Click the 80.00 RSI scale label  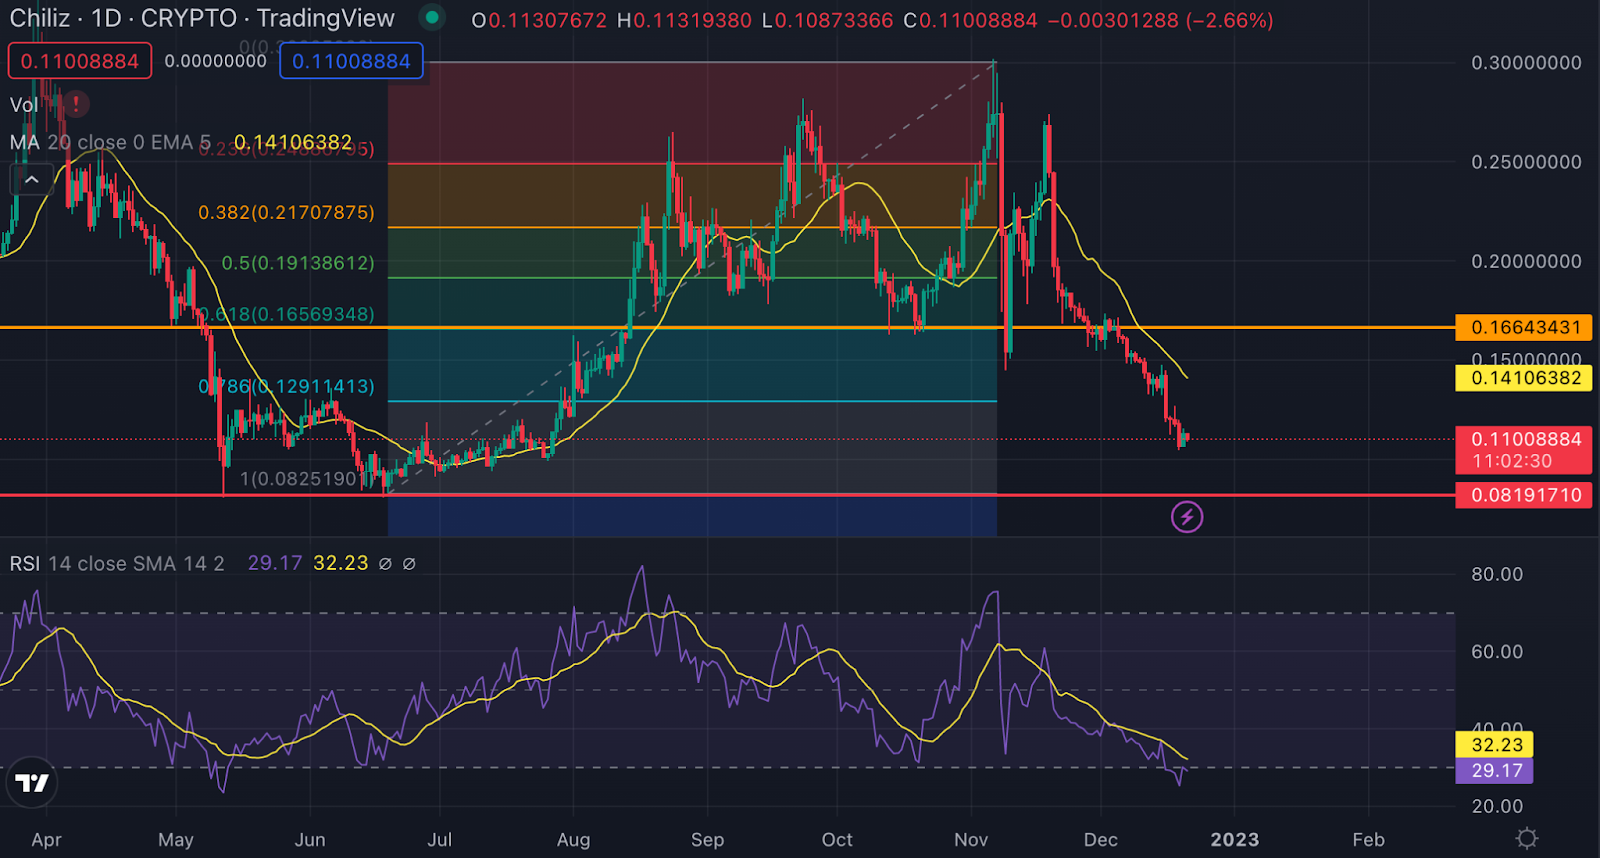pyautogui.click(x=1497, y=574)
